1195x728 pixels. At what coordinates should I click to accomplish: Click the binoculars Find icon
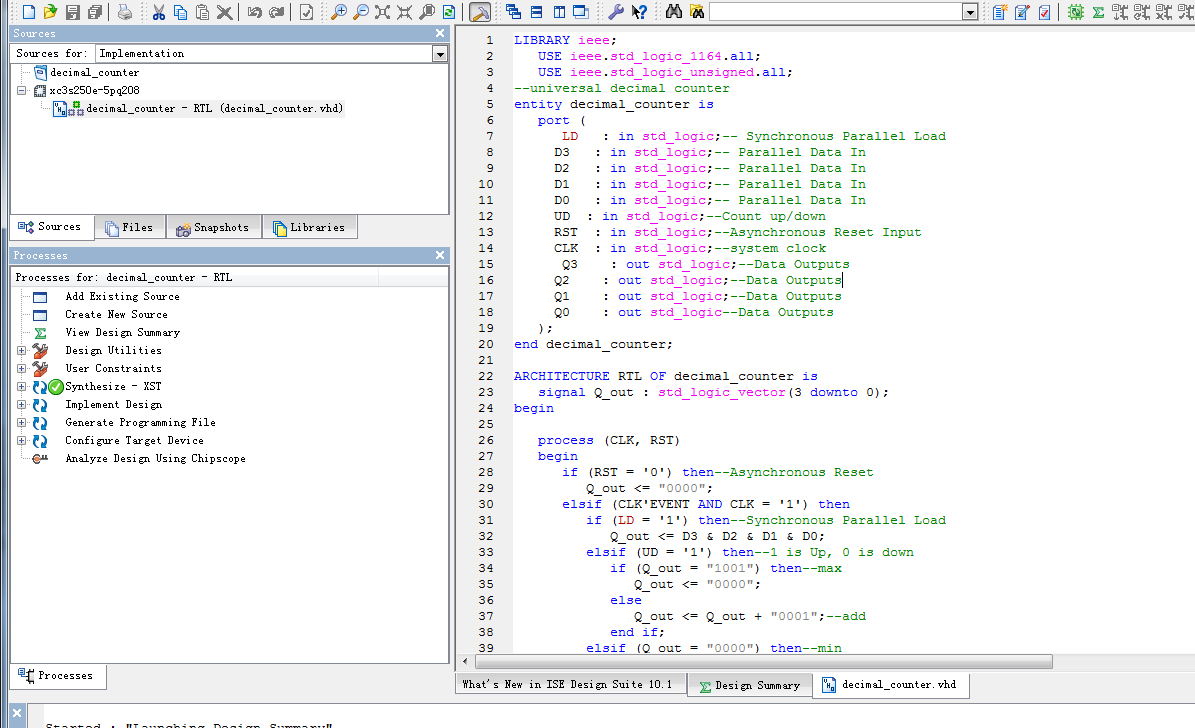(x=674, y=12)
